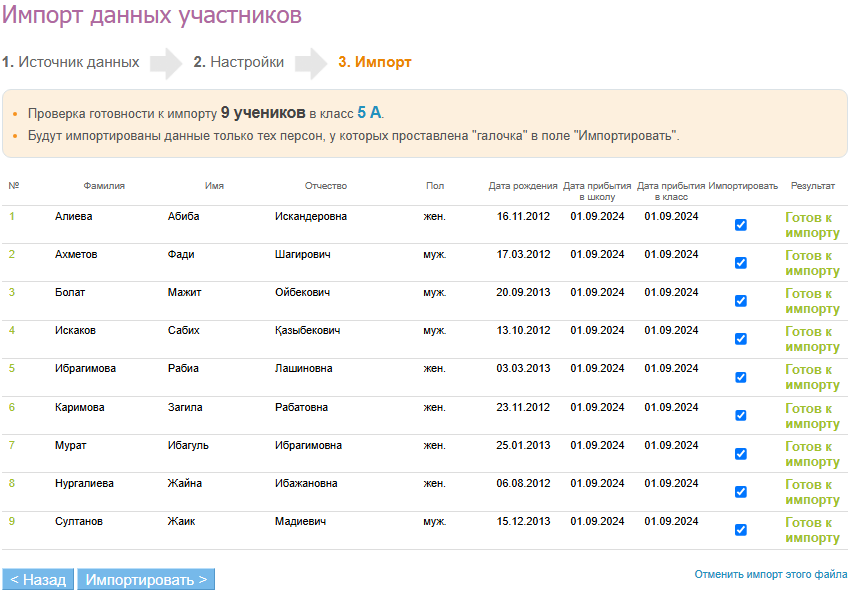Uncheck import checkbox for Нургалиева Жайна

[x=741, y=491]
